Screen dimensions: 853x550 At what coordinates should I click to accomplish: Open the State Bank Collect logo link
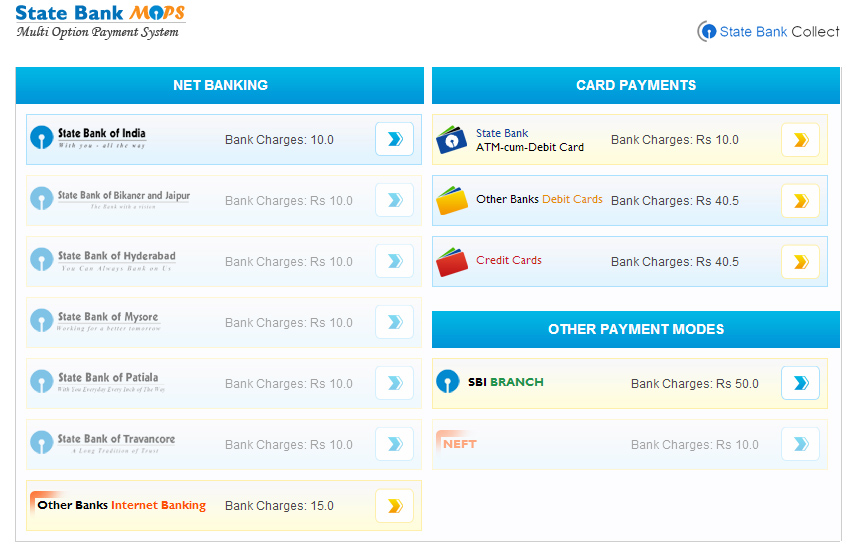point(768,32)
